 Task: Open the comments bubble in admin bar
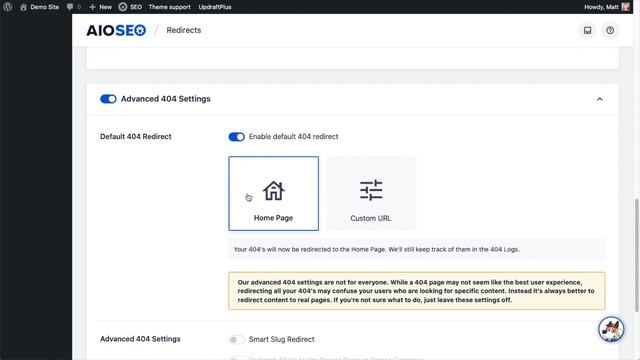tap(73, 7)
